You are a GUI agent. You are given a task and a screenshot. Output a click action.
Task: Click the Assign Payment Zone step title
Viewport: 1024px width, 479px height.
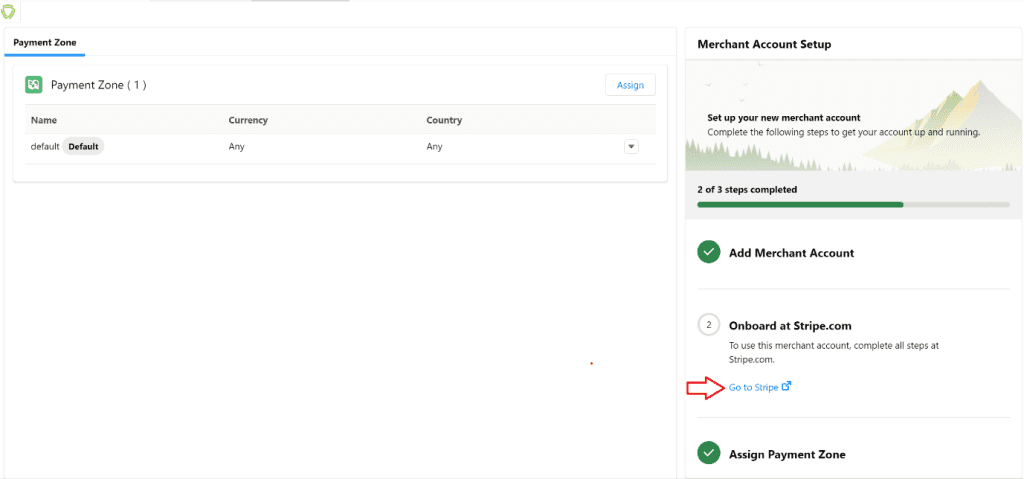[x=787, y=454]
